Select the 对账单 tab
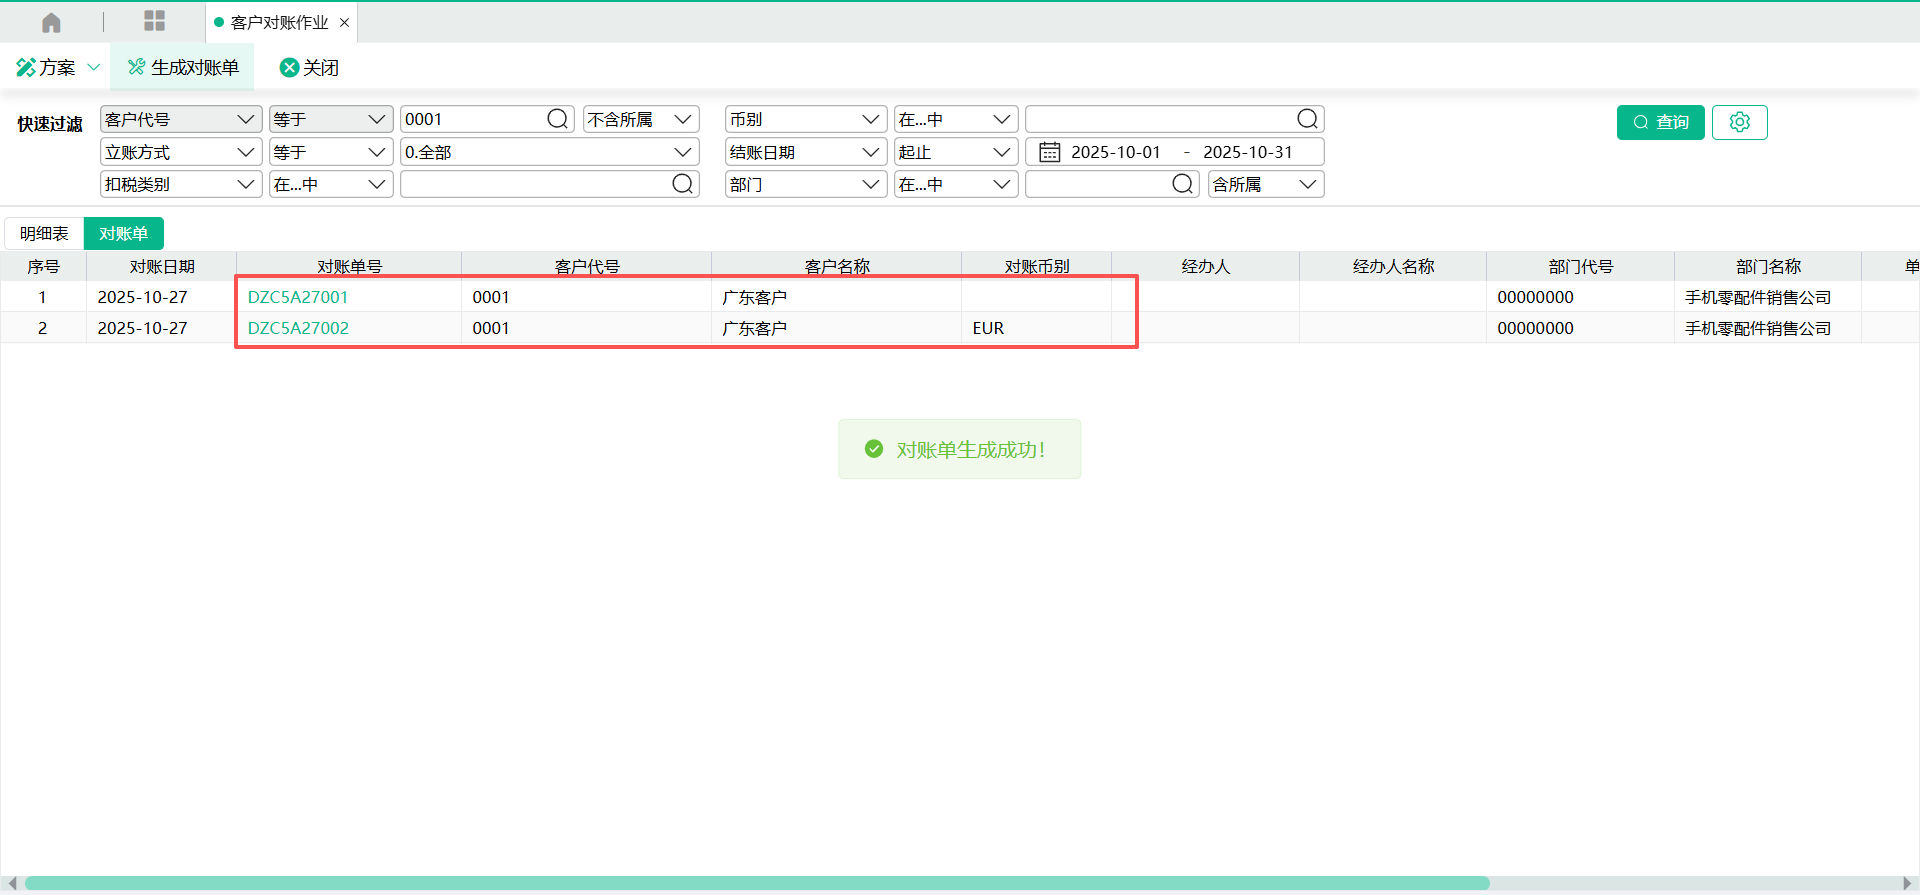The height and width of the screenshot is (895, 1920). tap(123, 233)
